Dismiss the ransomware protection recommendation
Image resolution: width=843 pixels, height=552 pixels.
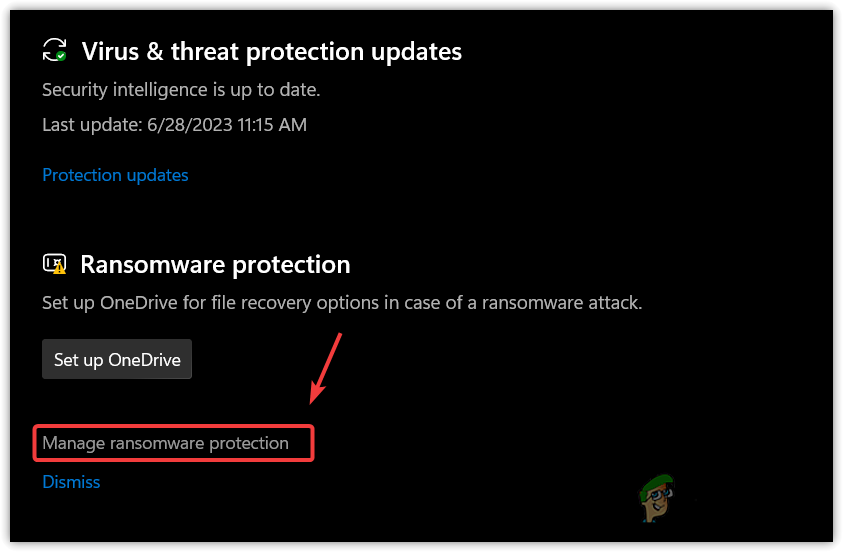pyautogui.click(x=71, y=482)
